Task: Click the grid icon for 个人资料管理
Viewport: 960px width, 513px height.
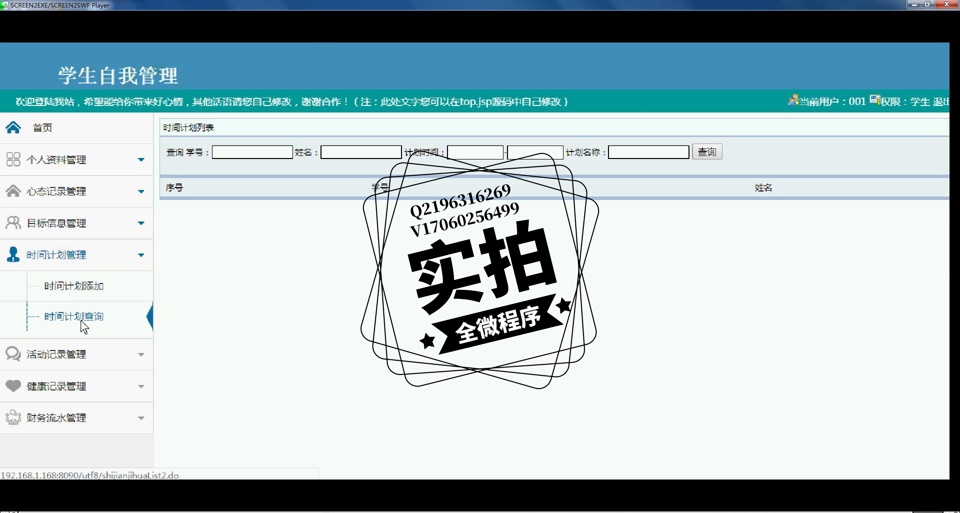Action: point(13,159)
